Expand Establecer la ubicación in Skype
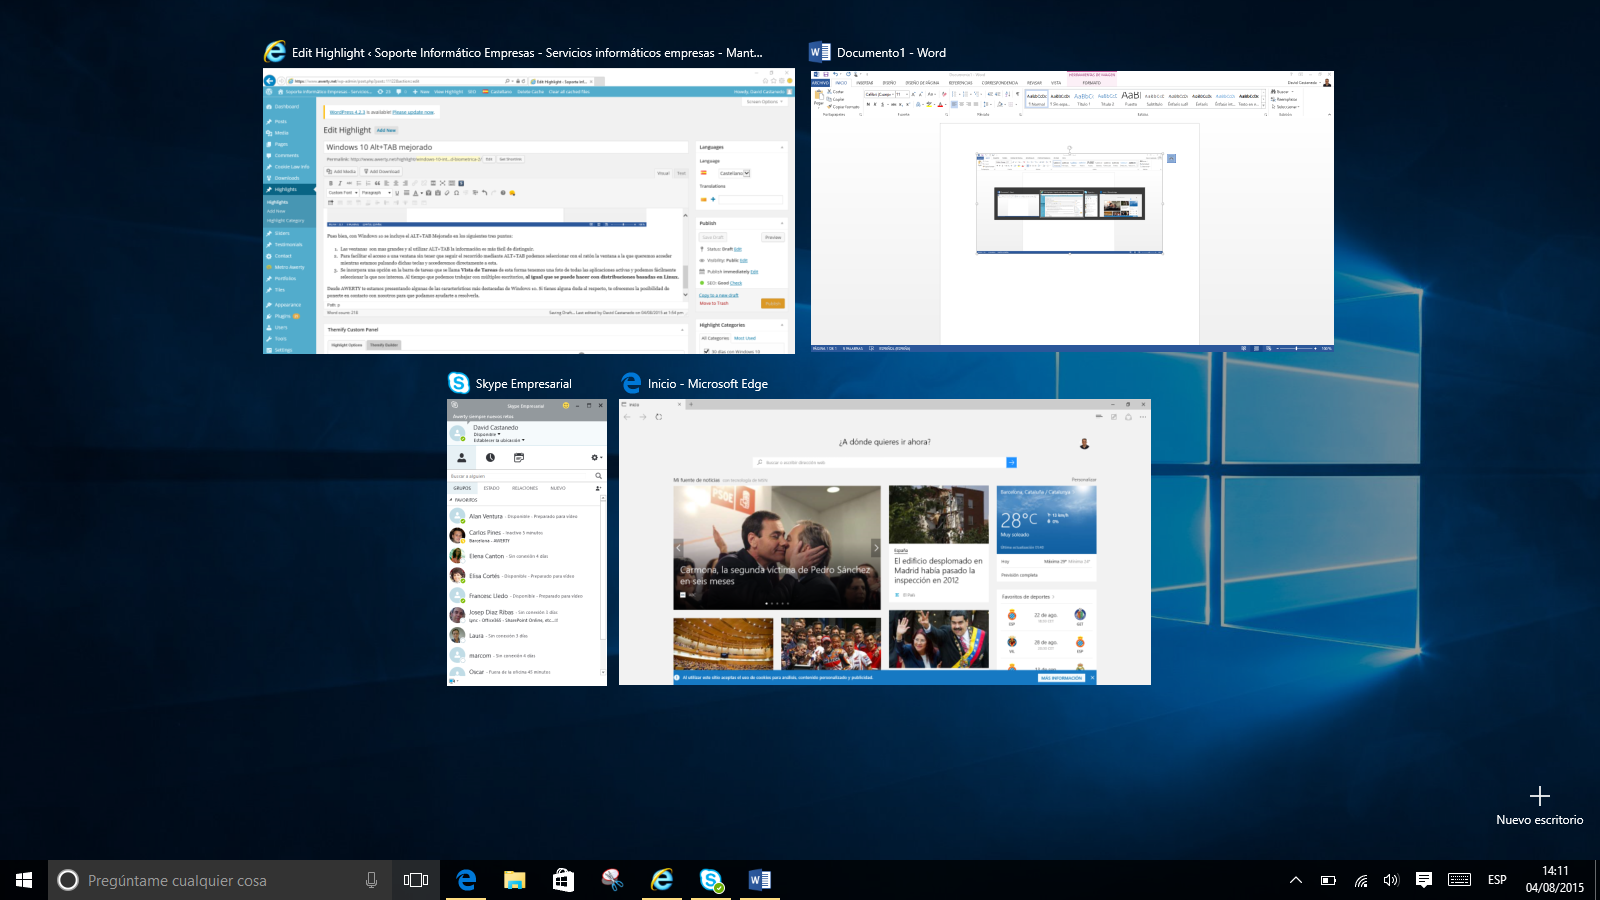The width and height of the screenshot is (1600, 900). 498,440
